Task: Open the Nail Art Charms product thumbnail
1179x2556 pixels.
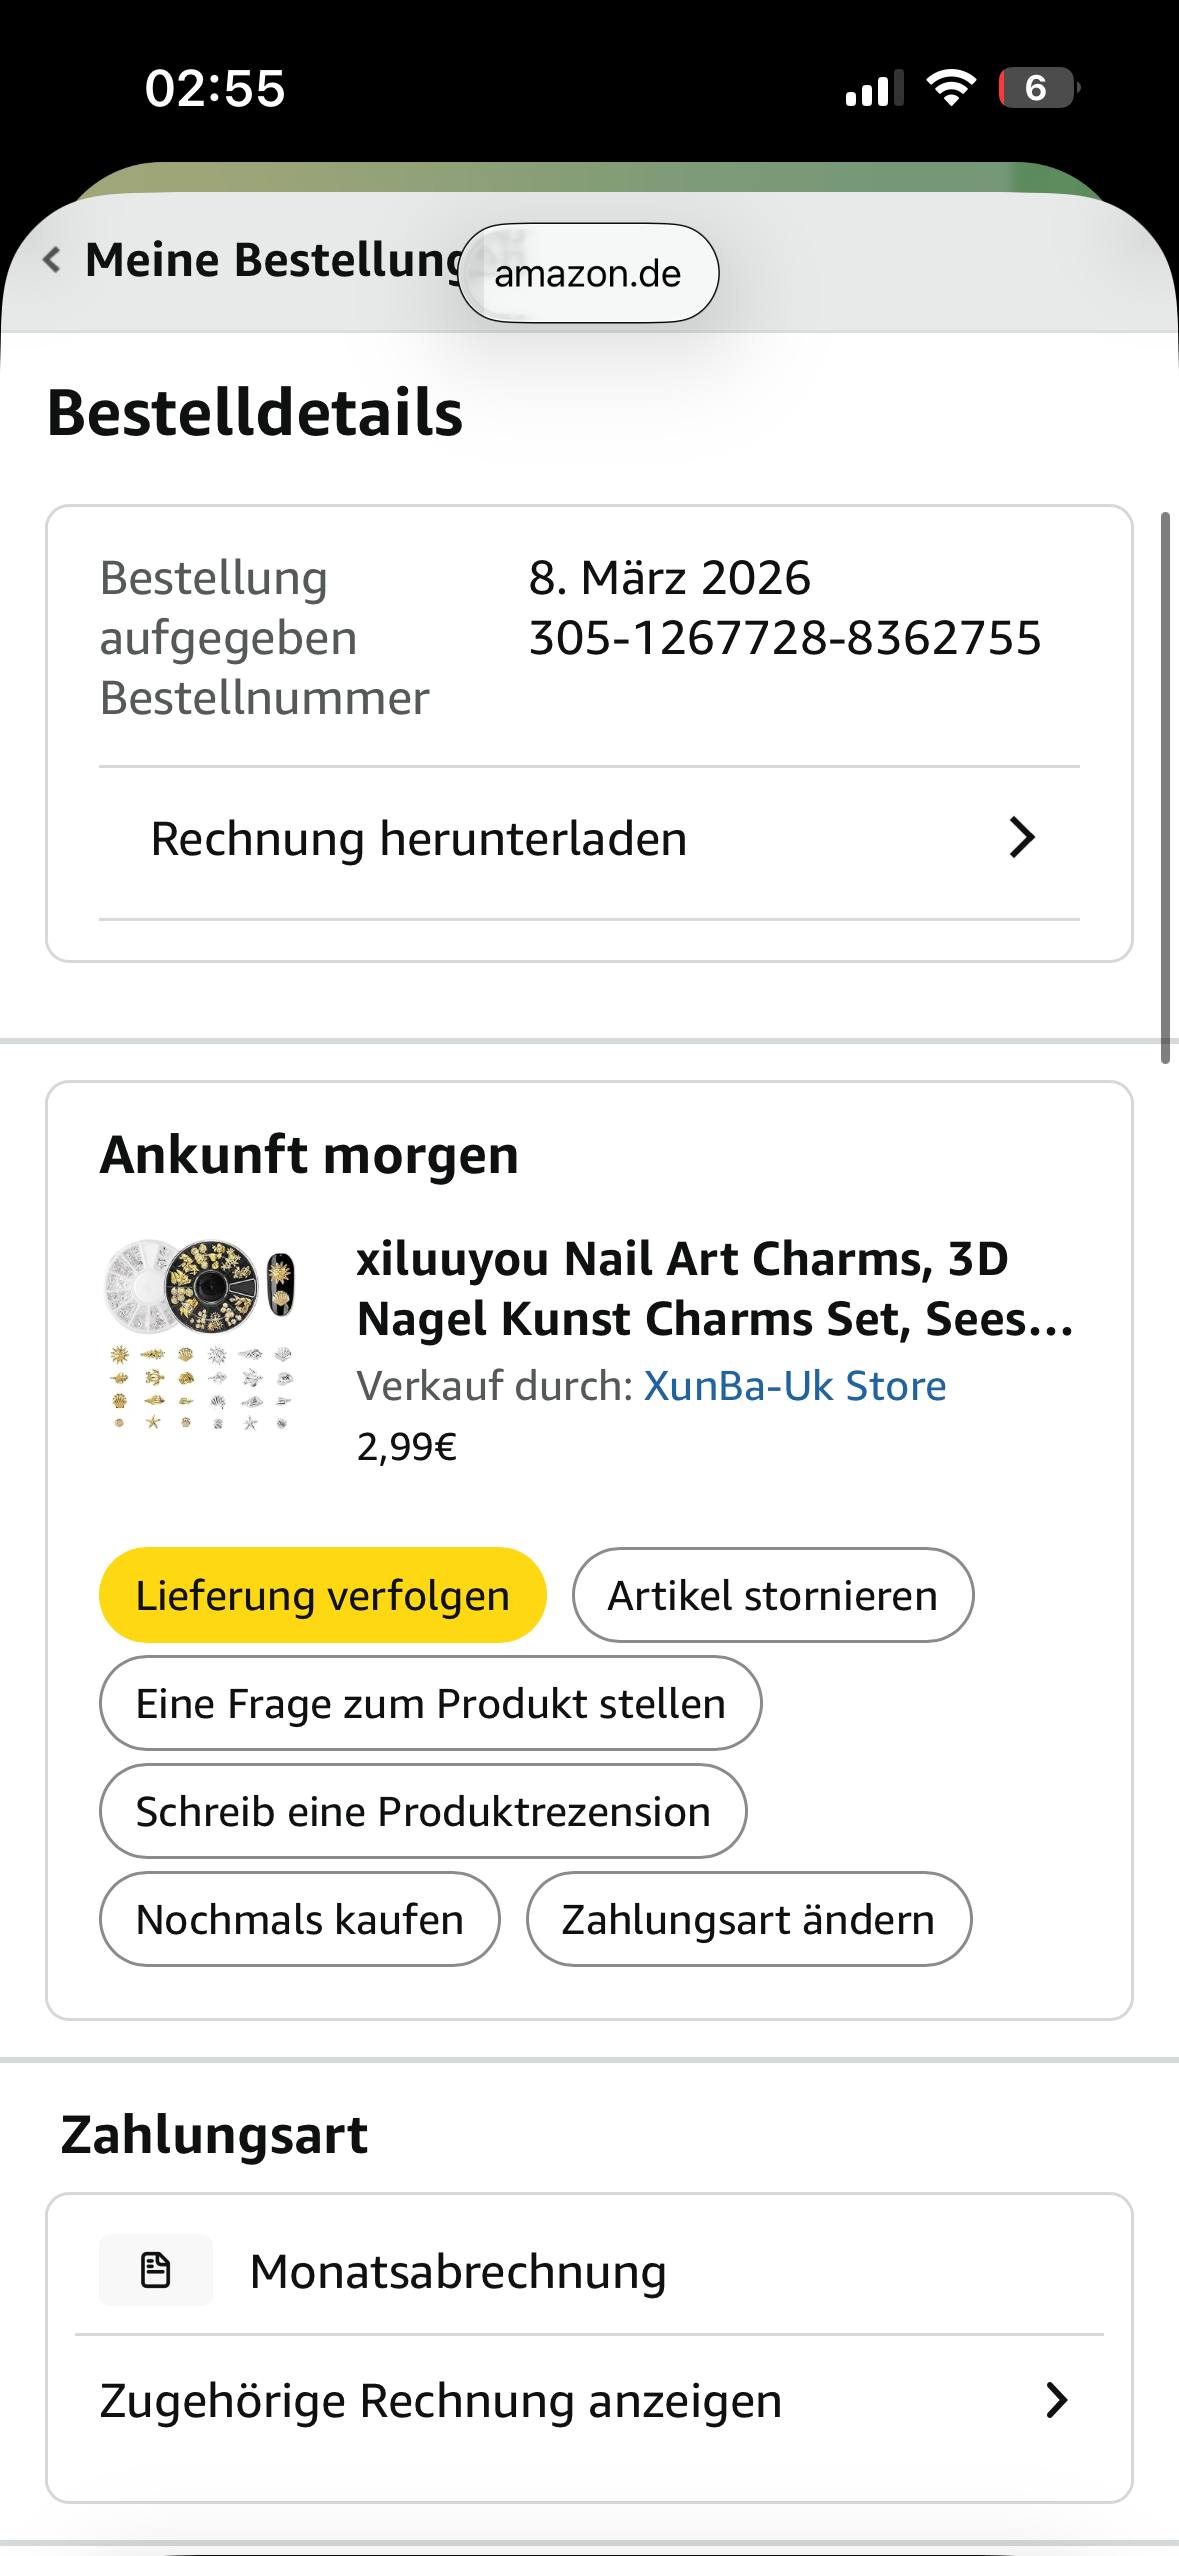Action: click(202, 1334)
